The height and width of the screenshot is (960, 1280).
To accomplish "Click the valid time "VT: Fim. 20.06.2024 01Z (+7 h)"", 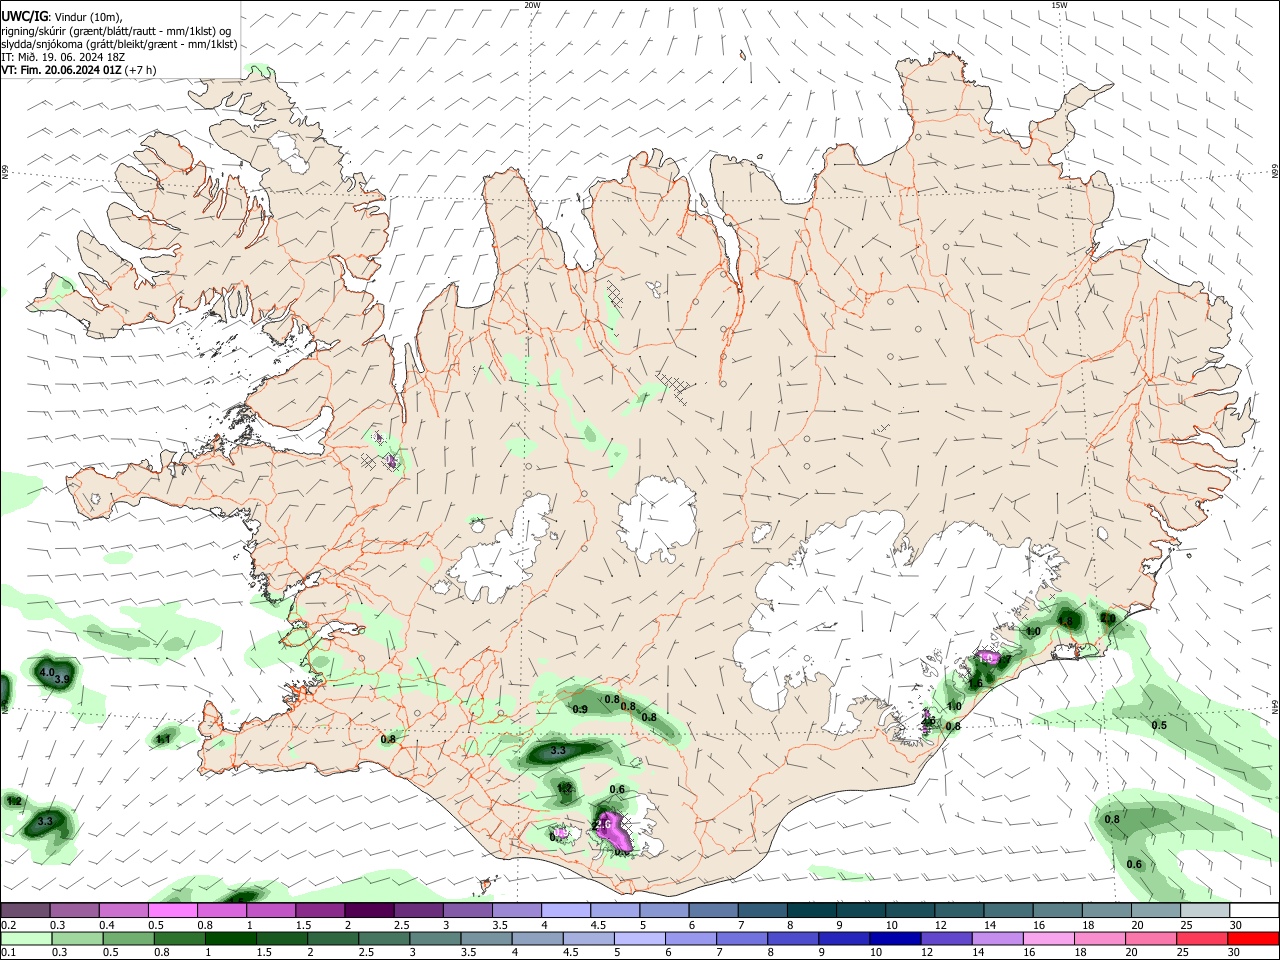I will (78, 70).
